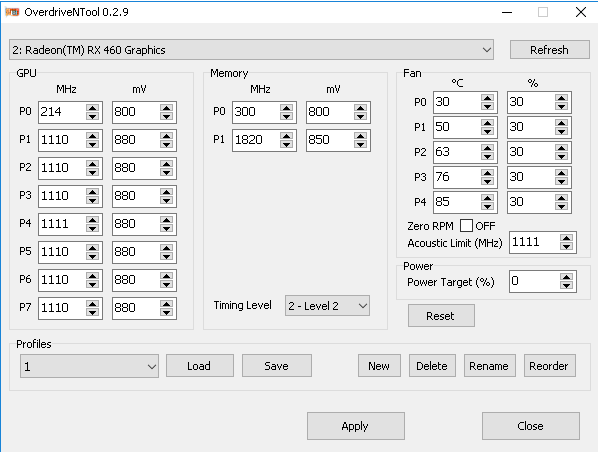Viewport: 598px width, 452px height.
Task: Decrease GPU P7 MHz with down arrow
Action: [92, 312]
